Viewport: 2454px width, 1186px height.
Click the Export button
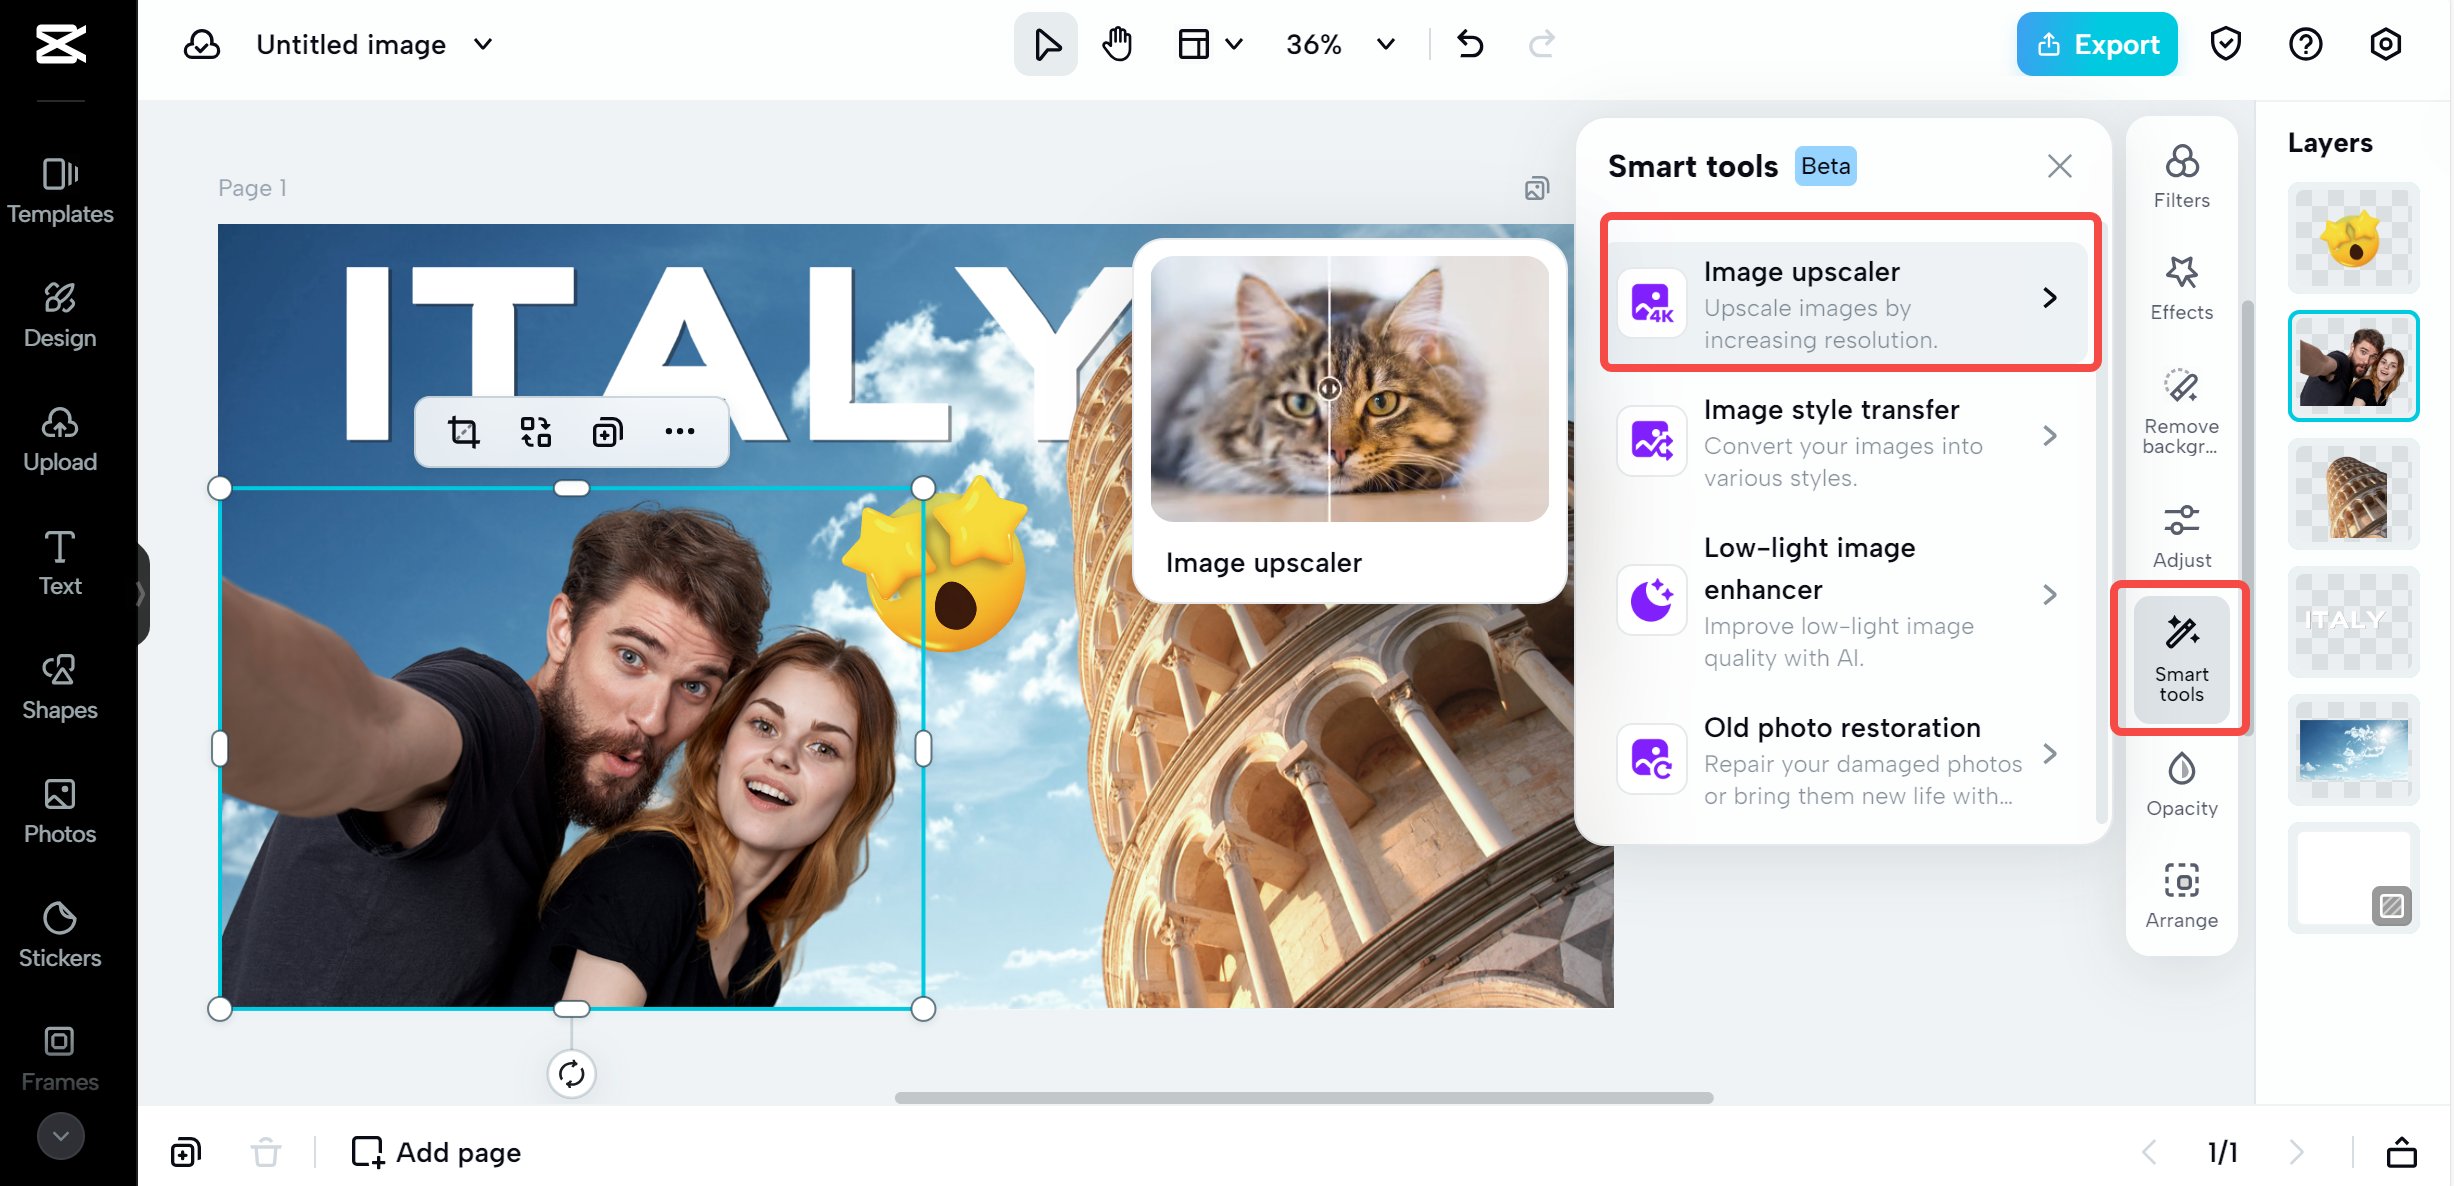point(2097,44)
